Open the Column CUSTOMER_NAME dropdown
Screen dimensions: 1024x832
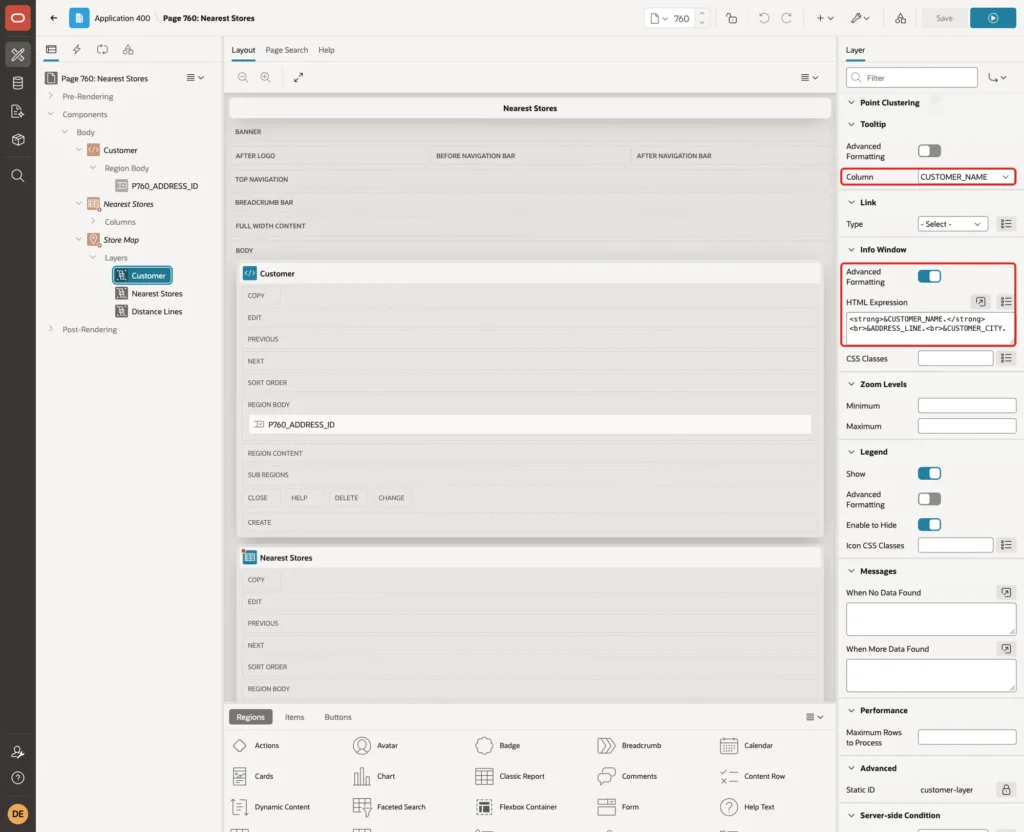coord(965,177)
